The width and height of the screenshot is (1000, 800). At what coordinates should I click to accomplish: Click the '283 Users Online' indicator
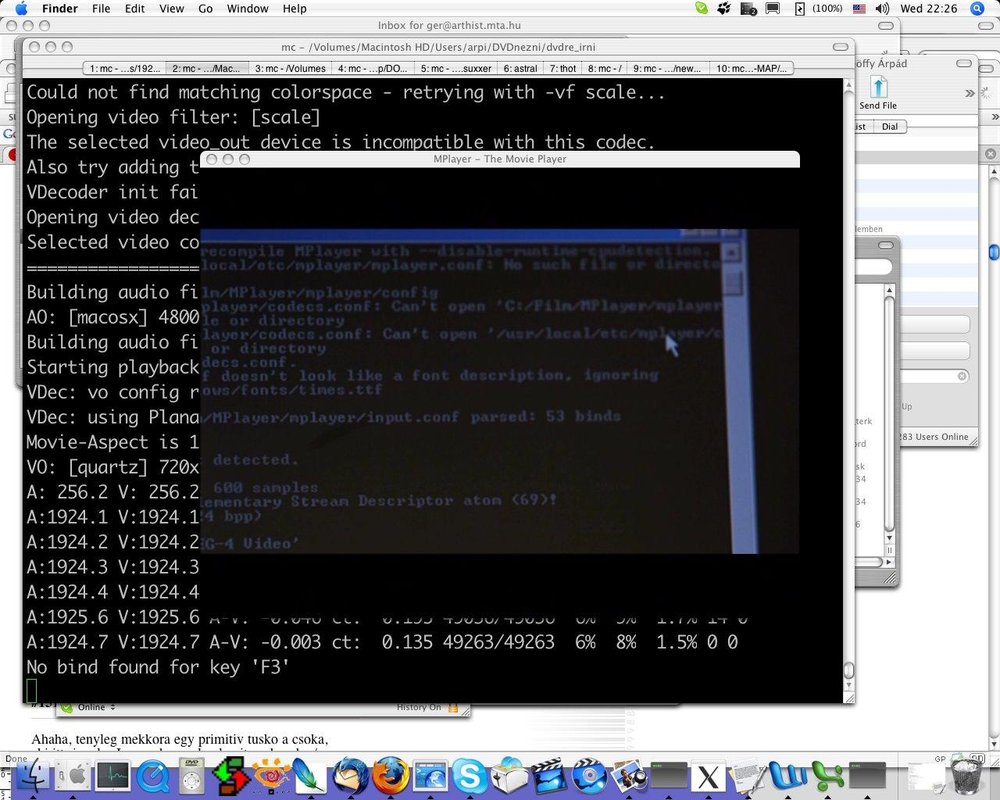pyautogui.click(x=933, y=437)
